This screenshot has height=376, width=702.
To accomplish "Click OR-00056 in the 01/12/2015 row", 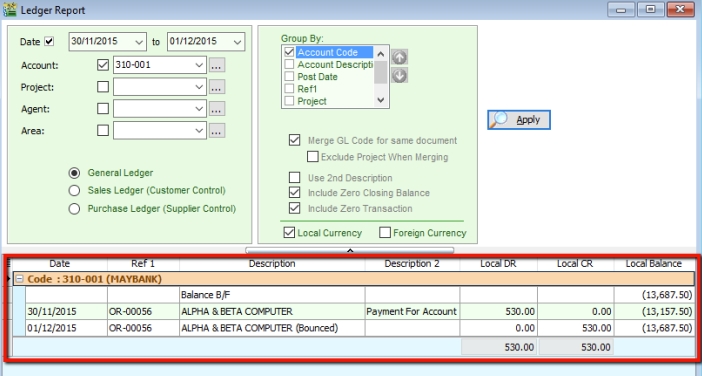I will click(143, 328).
